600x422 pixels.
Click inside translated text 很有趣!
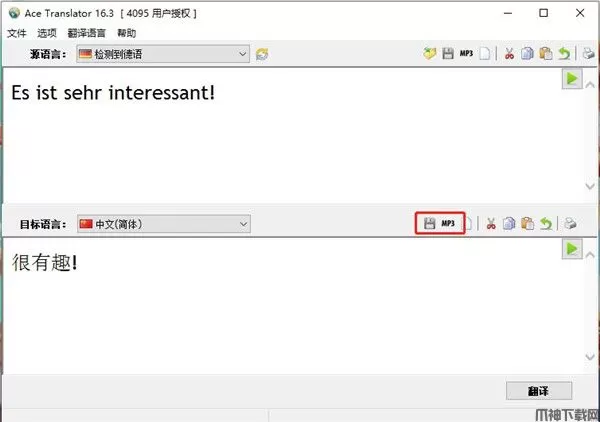(45, 263)
